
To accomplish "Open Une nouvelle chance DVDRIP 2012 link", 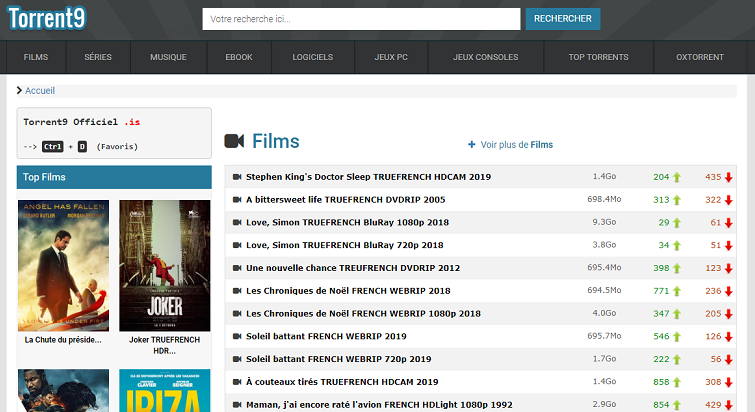I will 353,268.
